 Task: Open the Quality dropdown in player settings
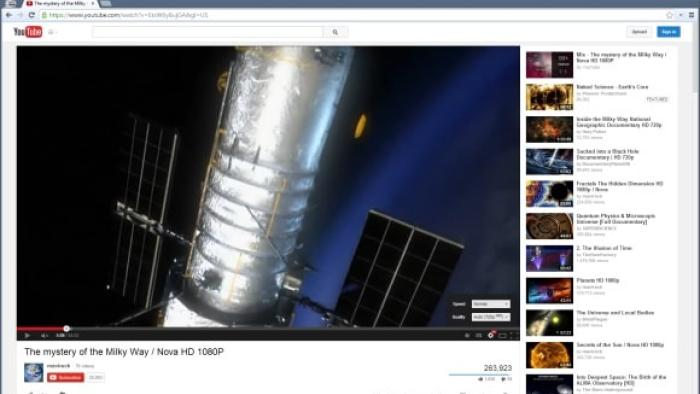point(491,317)
